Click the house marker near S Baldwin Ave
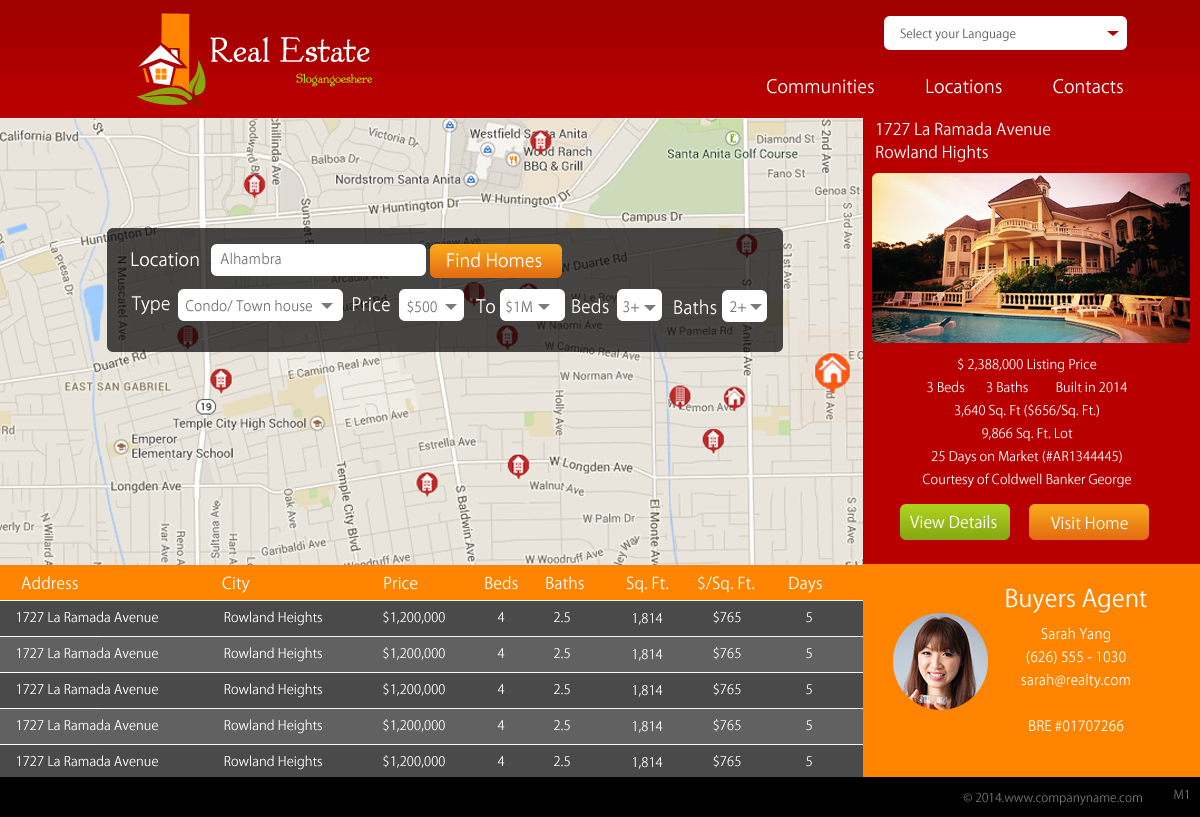The height and width of the screenshot is (817, 1200). point(427,483)
